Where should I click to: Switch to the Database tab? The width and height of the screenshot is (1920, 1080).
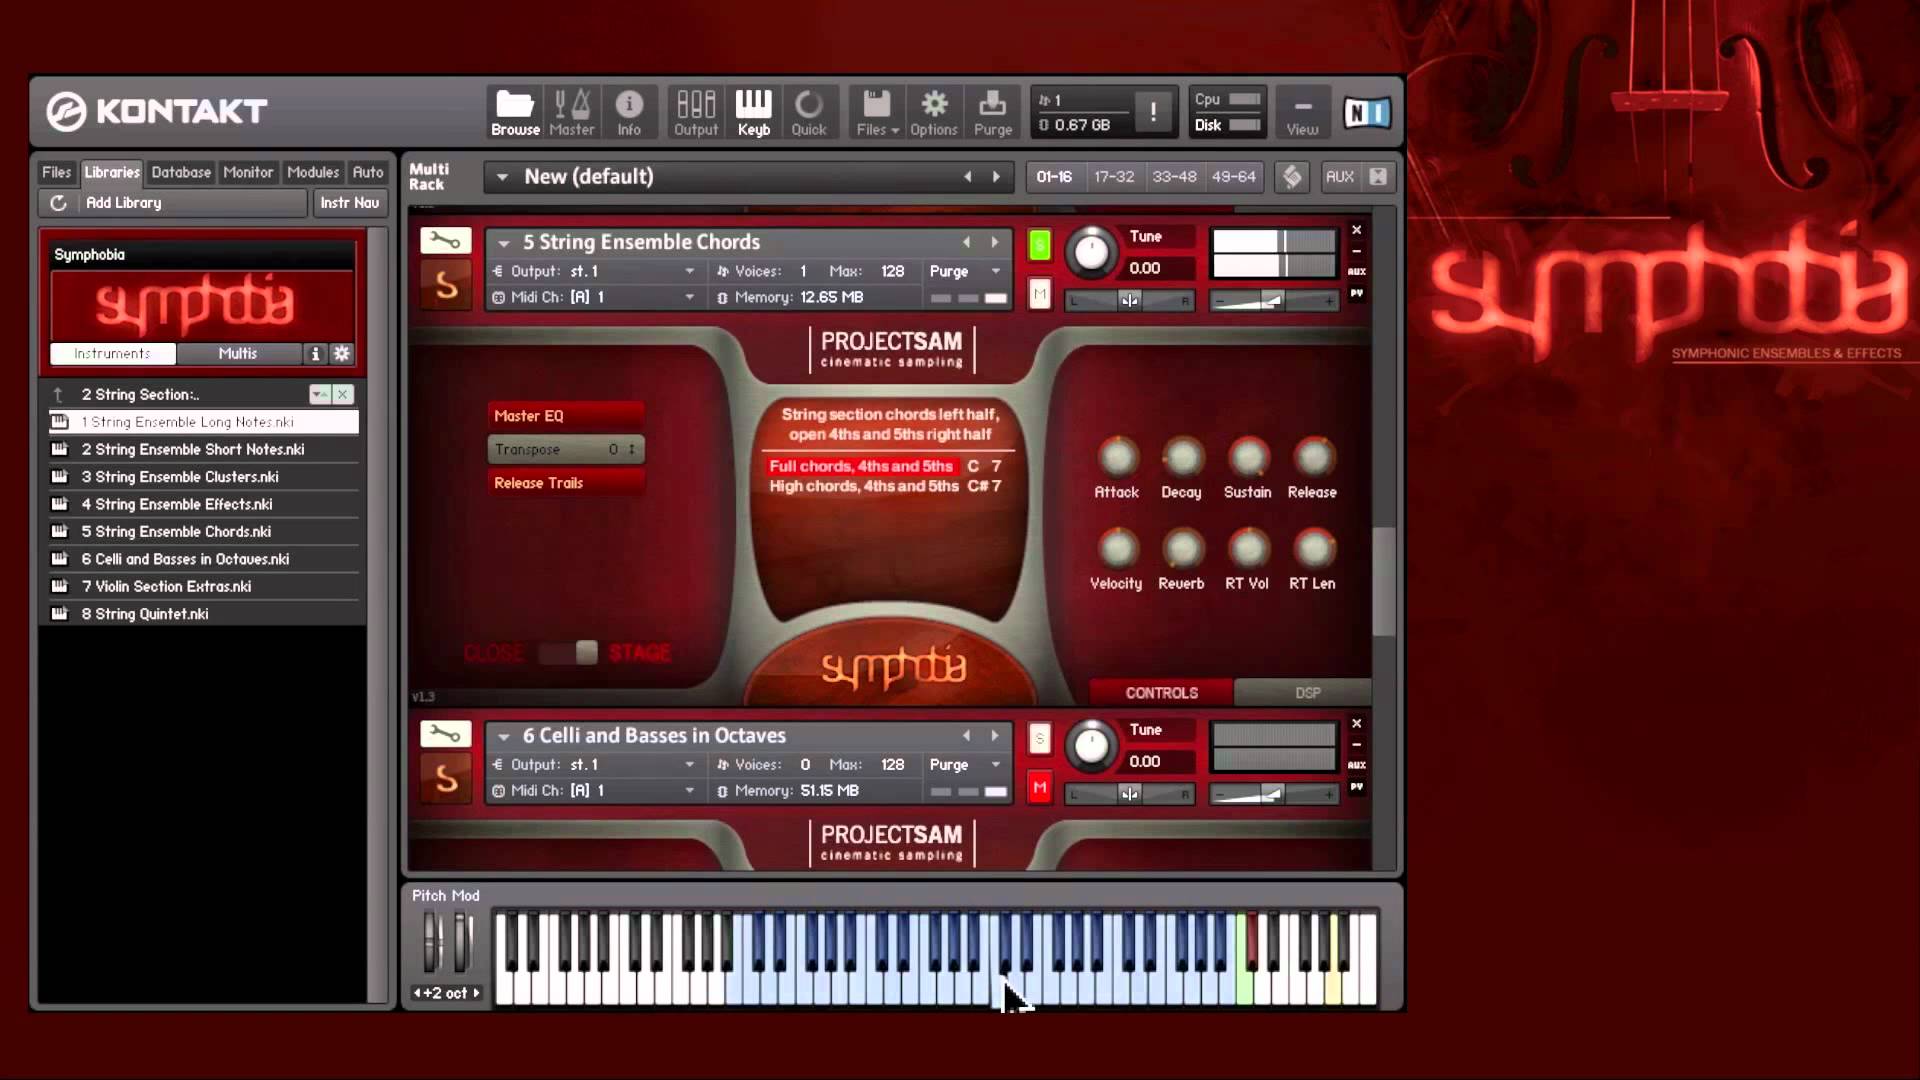pos(181,172)
